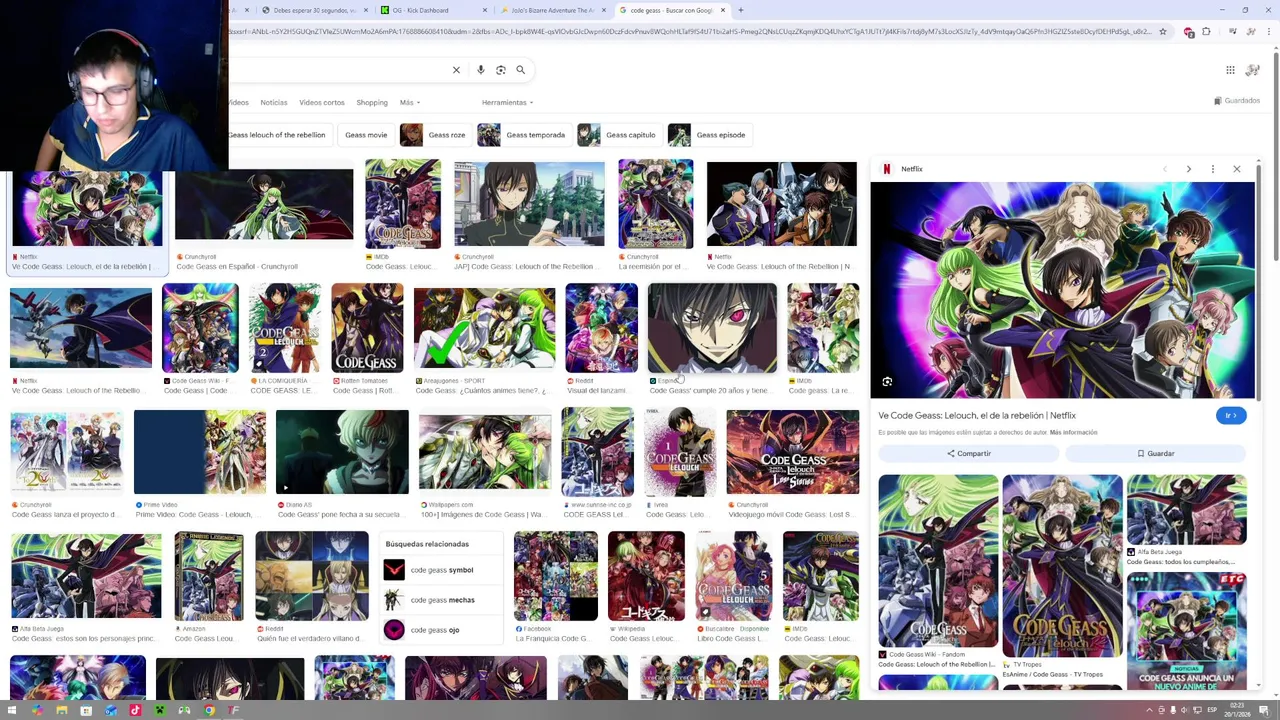Open the Windows Start menu
Screen dimensions: 1280x720
point(13,711)
